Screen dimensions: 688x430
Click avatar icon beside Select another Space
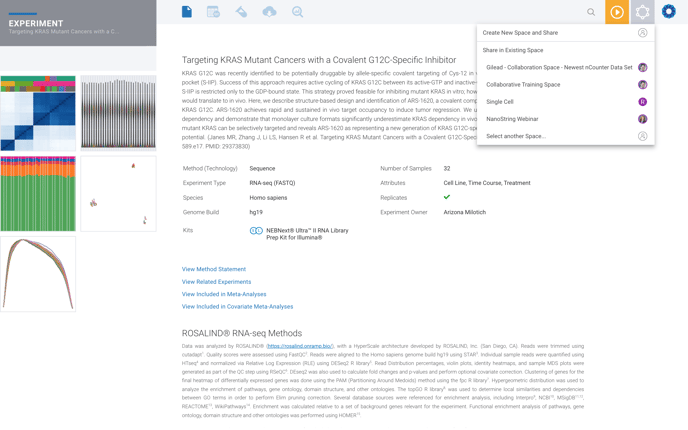coord(642,136)
